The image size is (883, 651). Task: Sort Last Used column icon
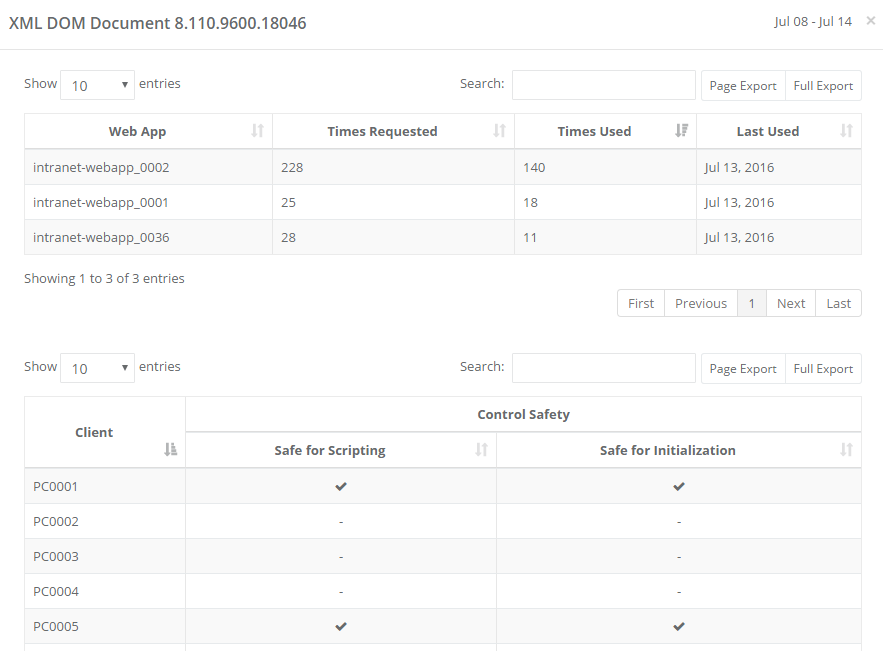(847, 131)
